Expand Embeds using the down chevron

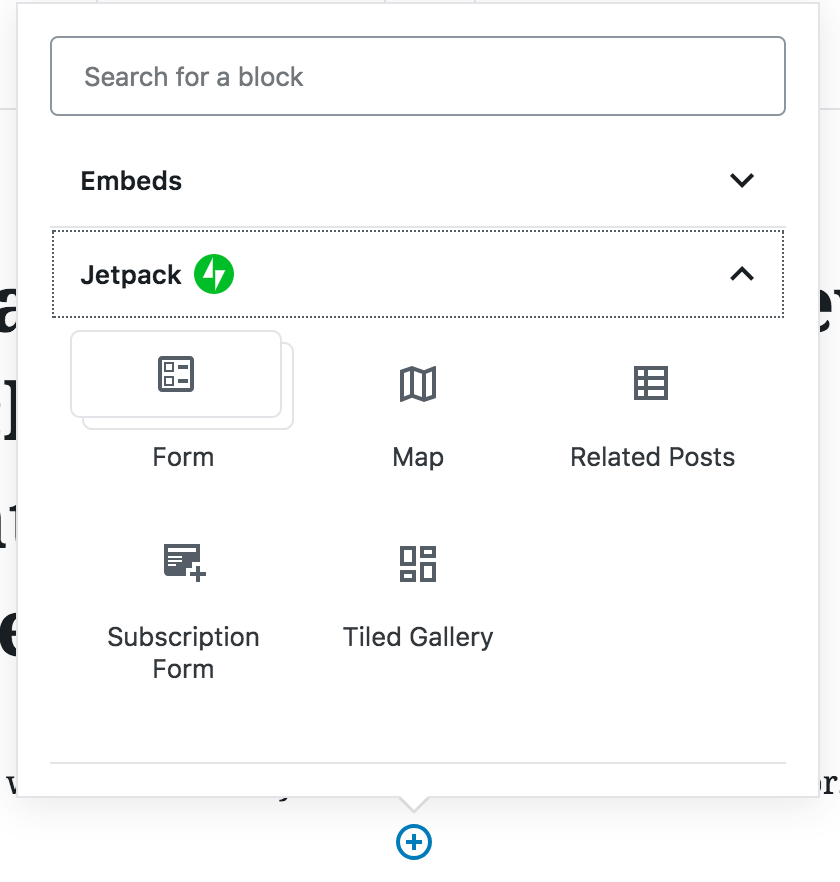[x=742, y=181]
